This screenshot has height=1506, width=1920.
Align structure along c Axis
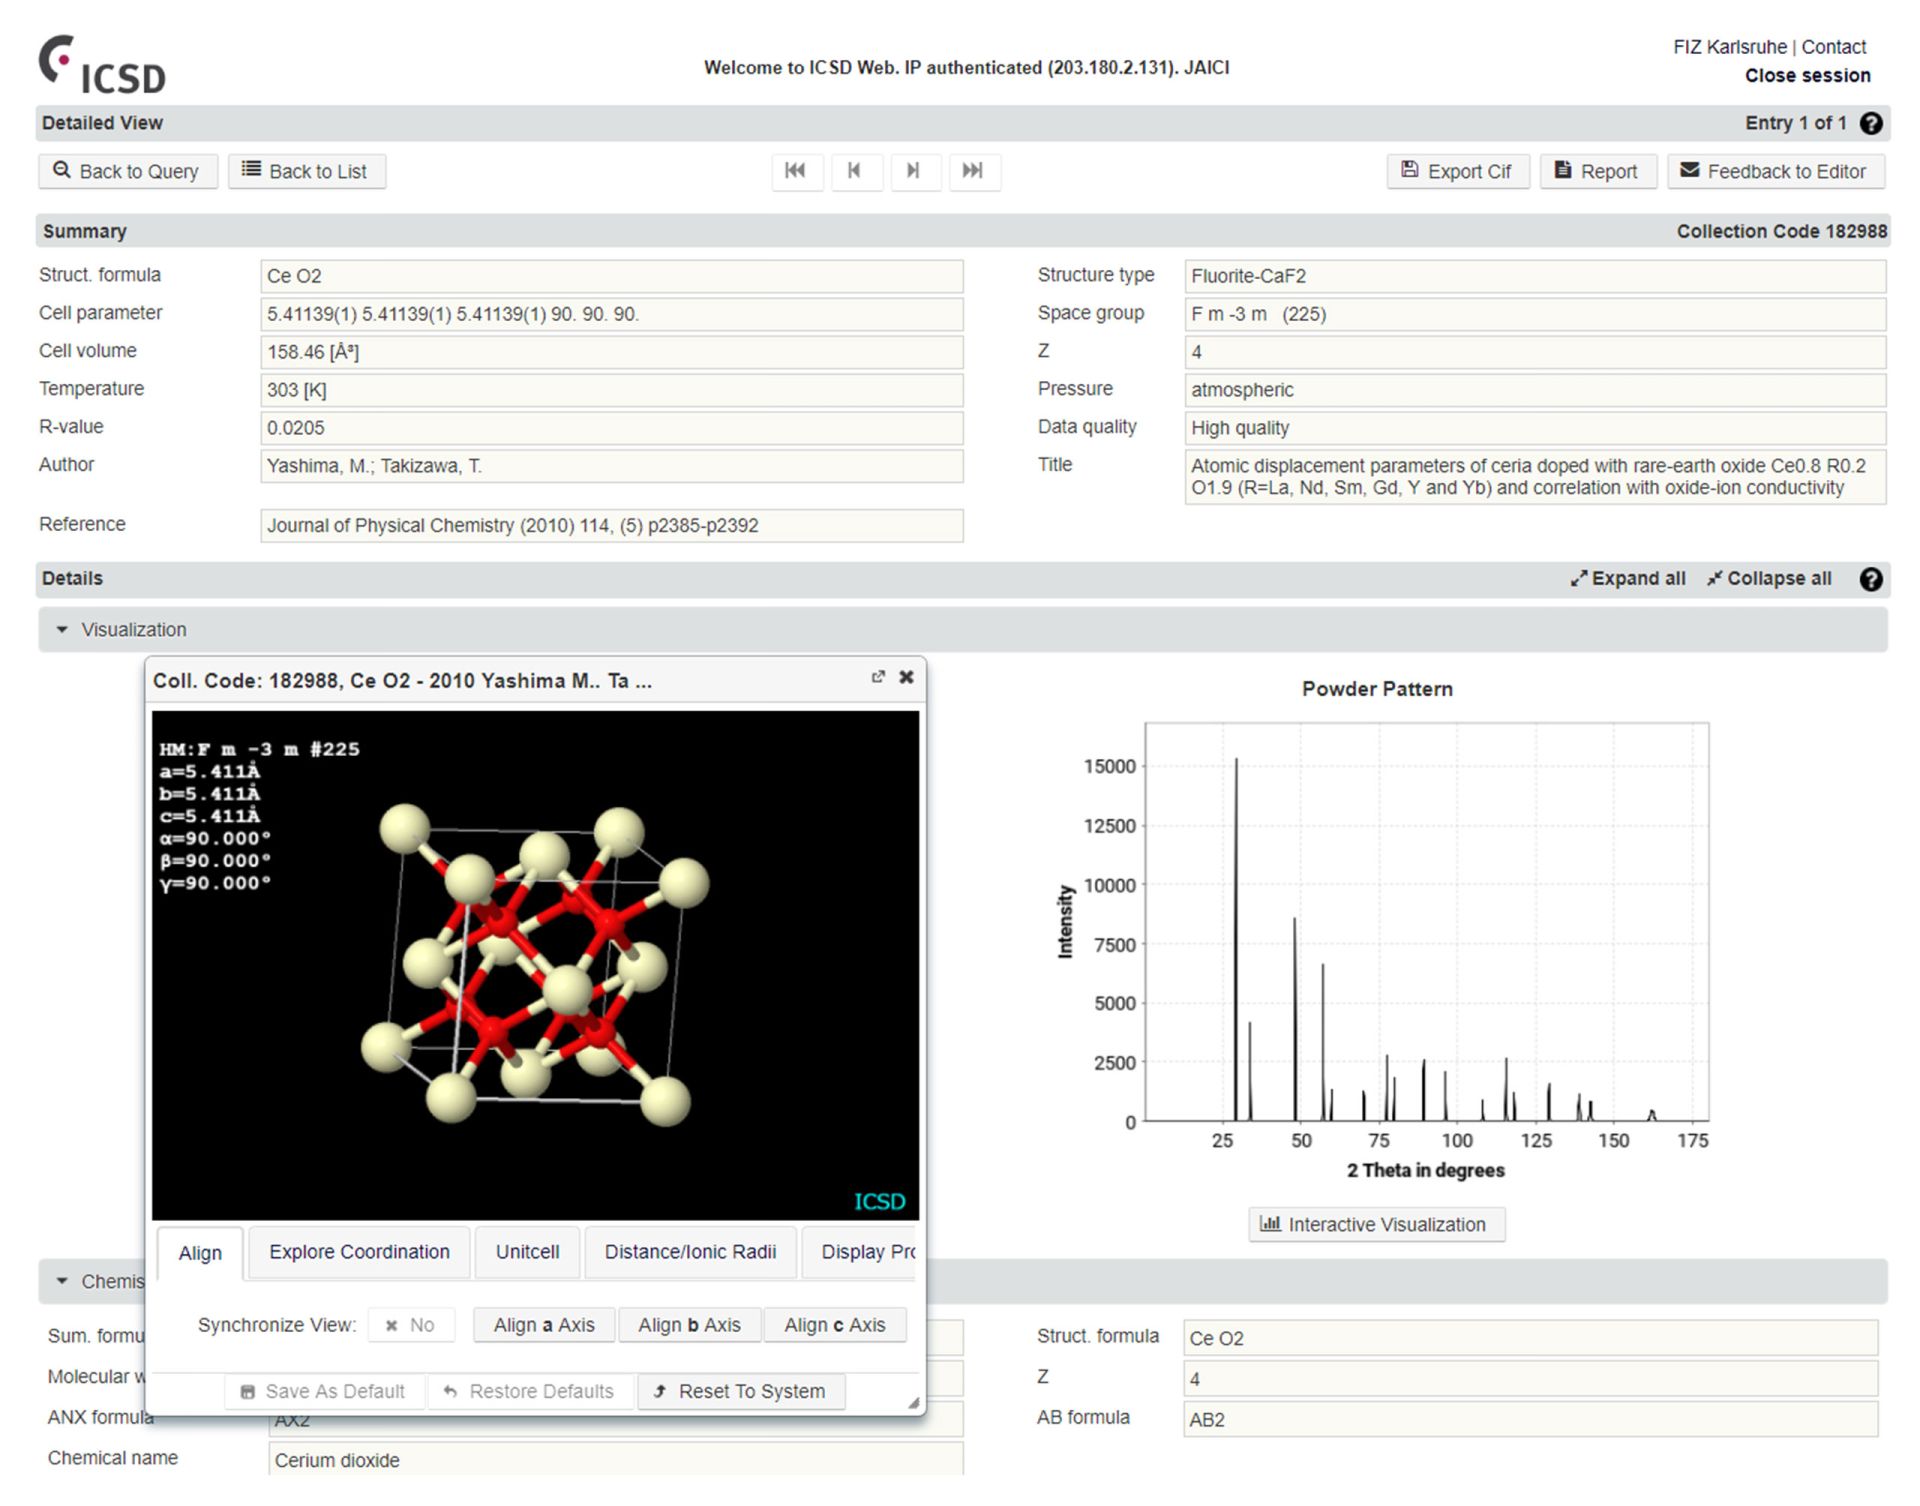click(835, 1325)
